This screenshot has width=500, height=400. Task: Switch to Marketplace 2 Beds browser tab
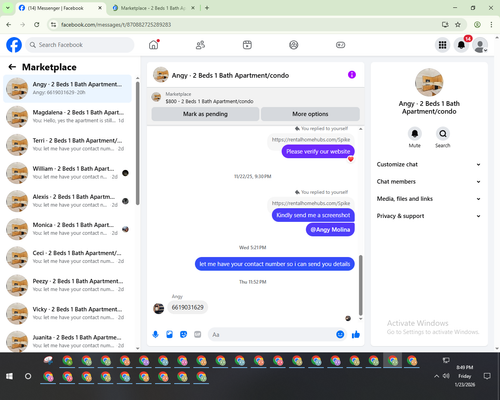(x=153, y=8)
